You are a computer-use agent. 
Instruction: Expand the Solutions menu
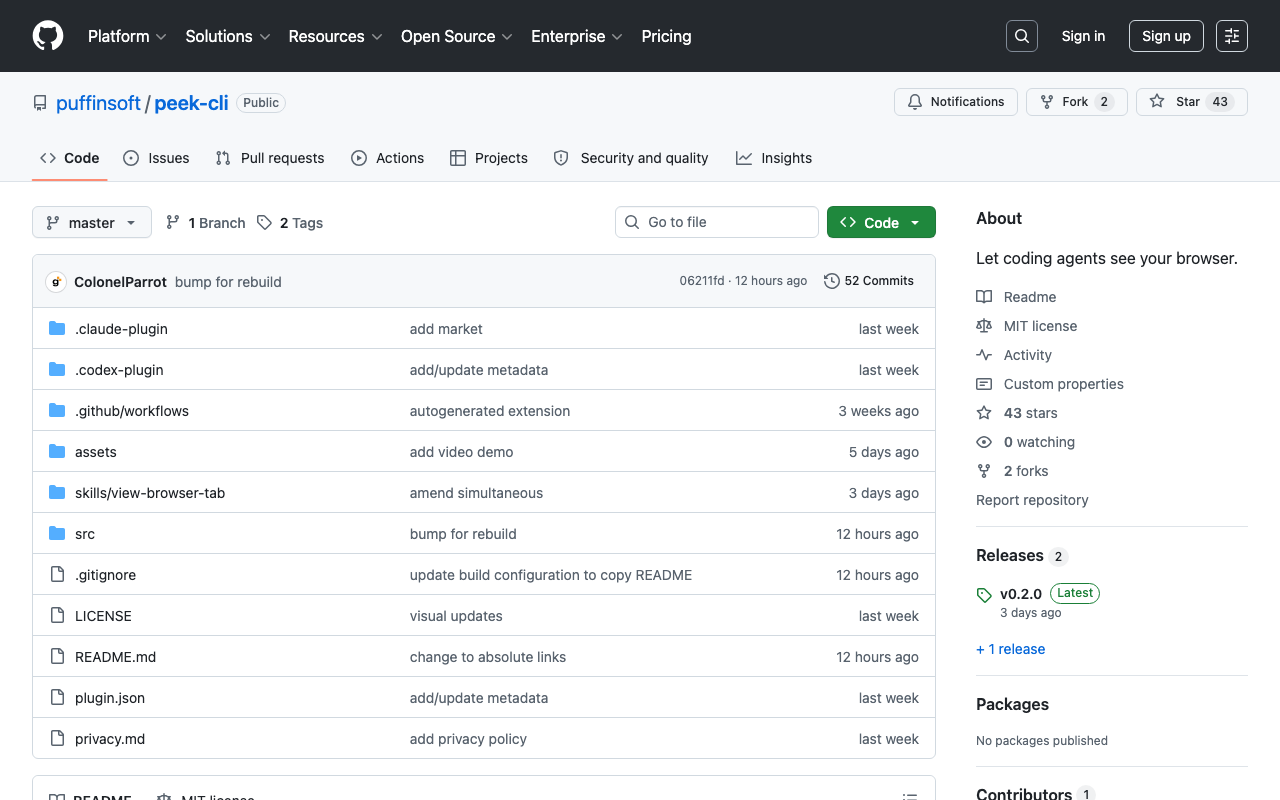[x=228, y=36]
